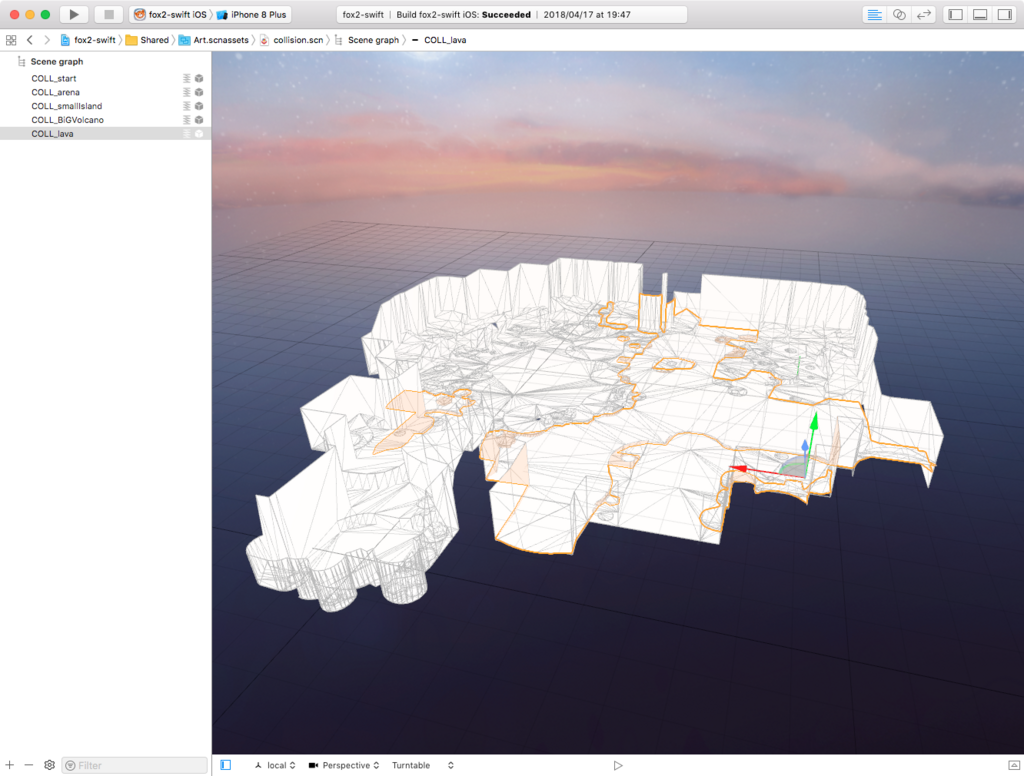Open the Version editor
This screenshot has height=776, width=1024.
tap(924, 15)
